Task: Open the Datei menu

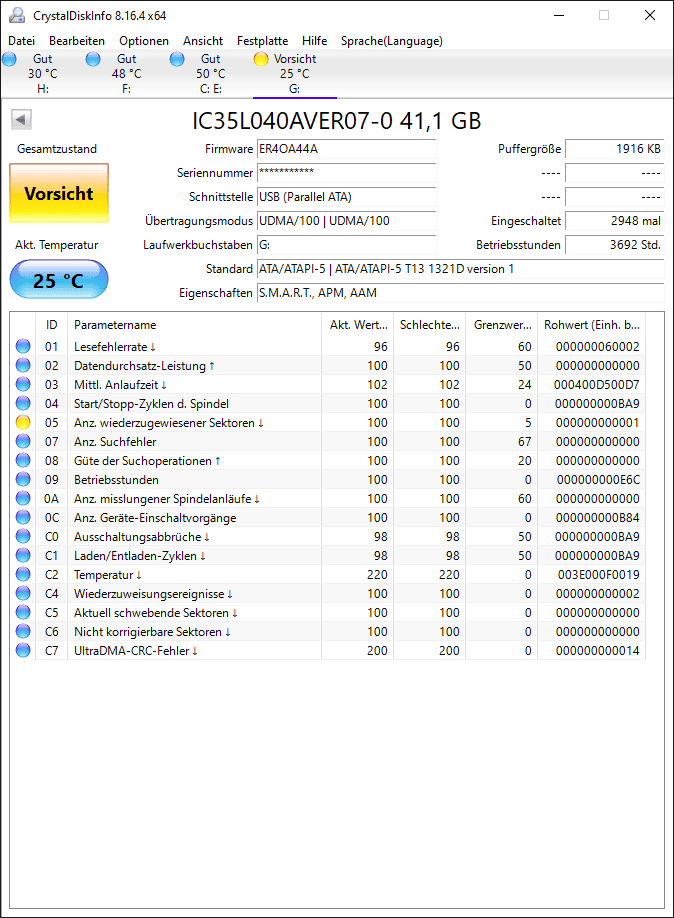Action: [22, 41]
